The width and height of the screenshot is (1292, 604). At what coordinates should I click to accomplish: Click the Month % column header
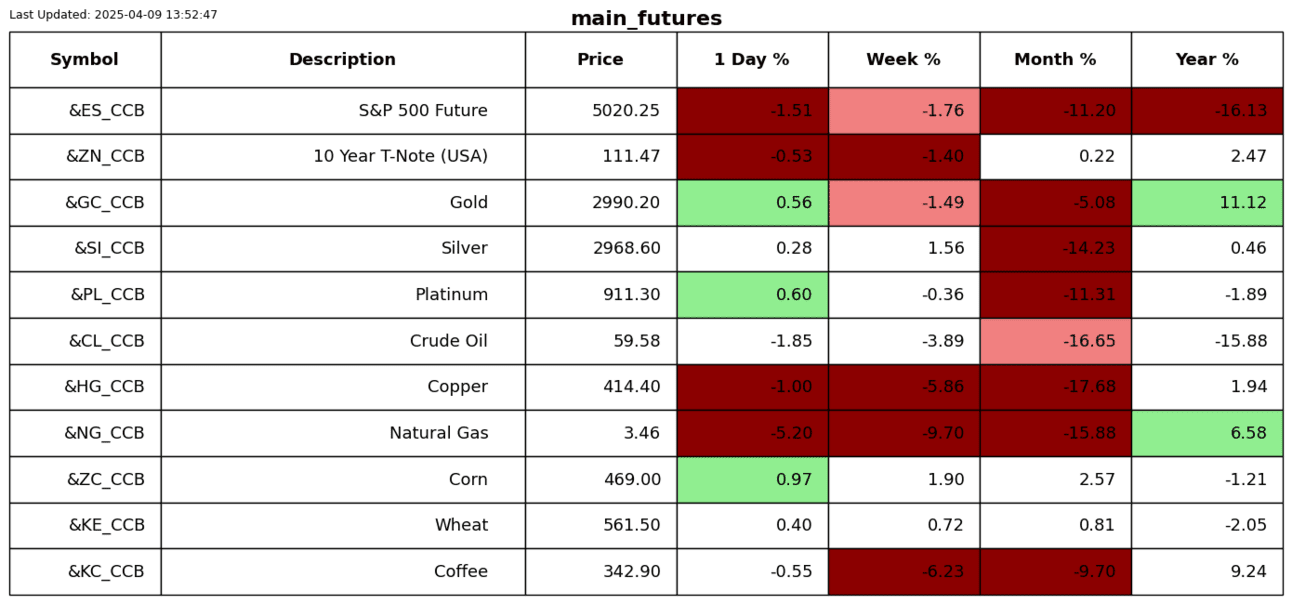[1055, 60]
